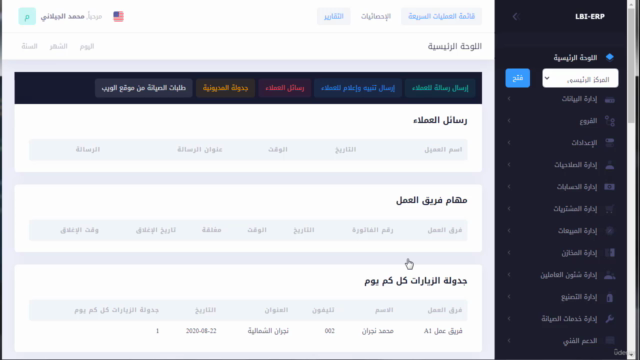
Task: Click LBI-ERP logo text
Action: click(590, 17)
